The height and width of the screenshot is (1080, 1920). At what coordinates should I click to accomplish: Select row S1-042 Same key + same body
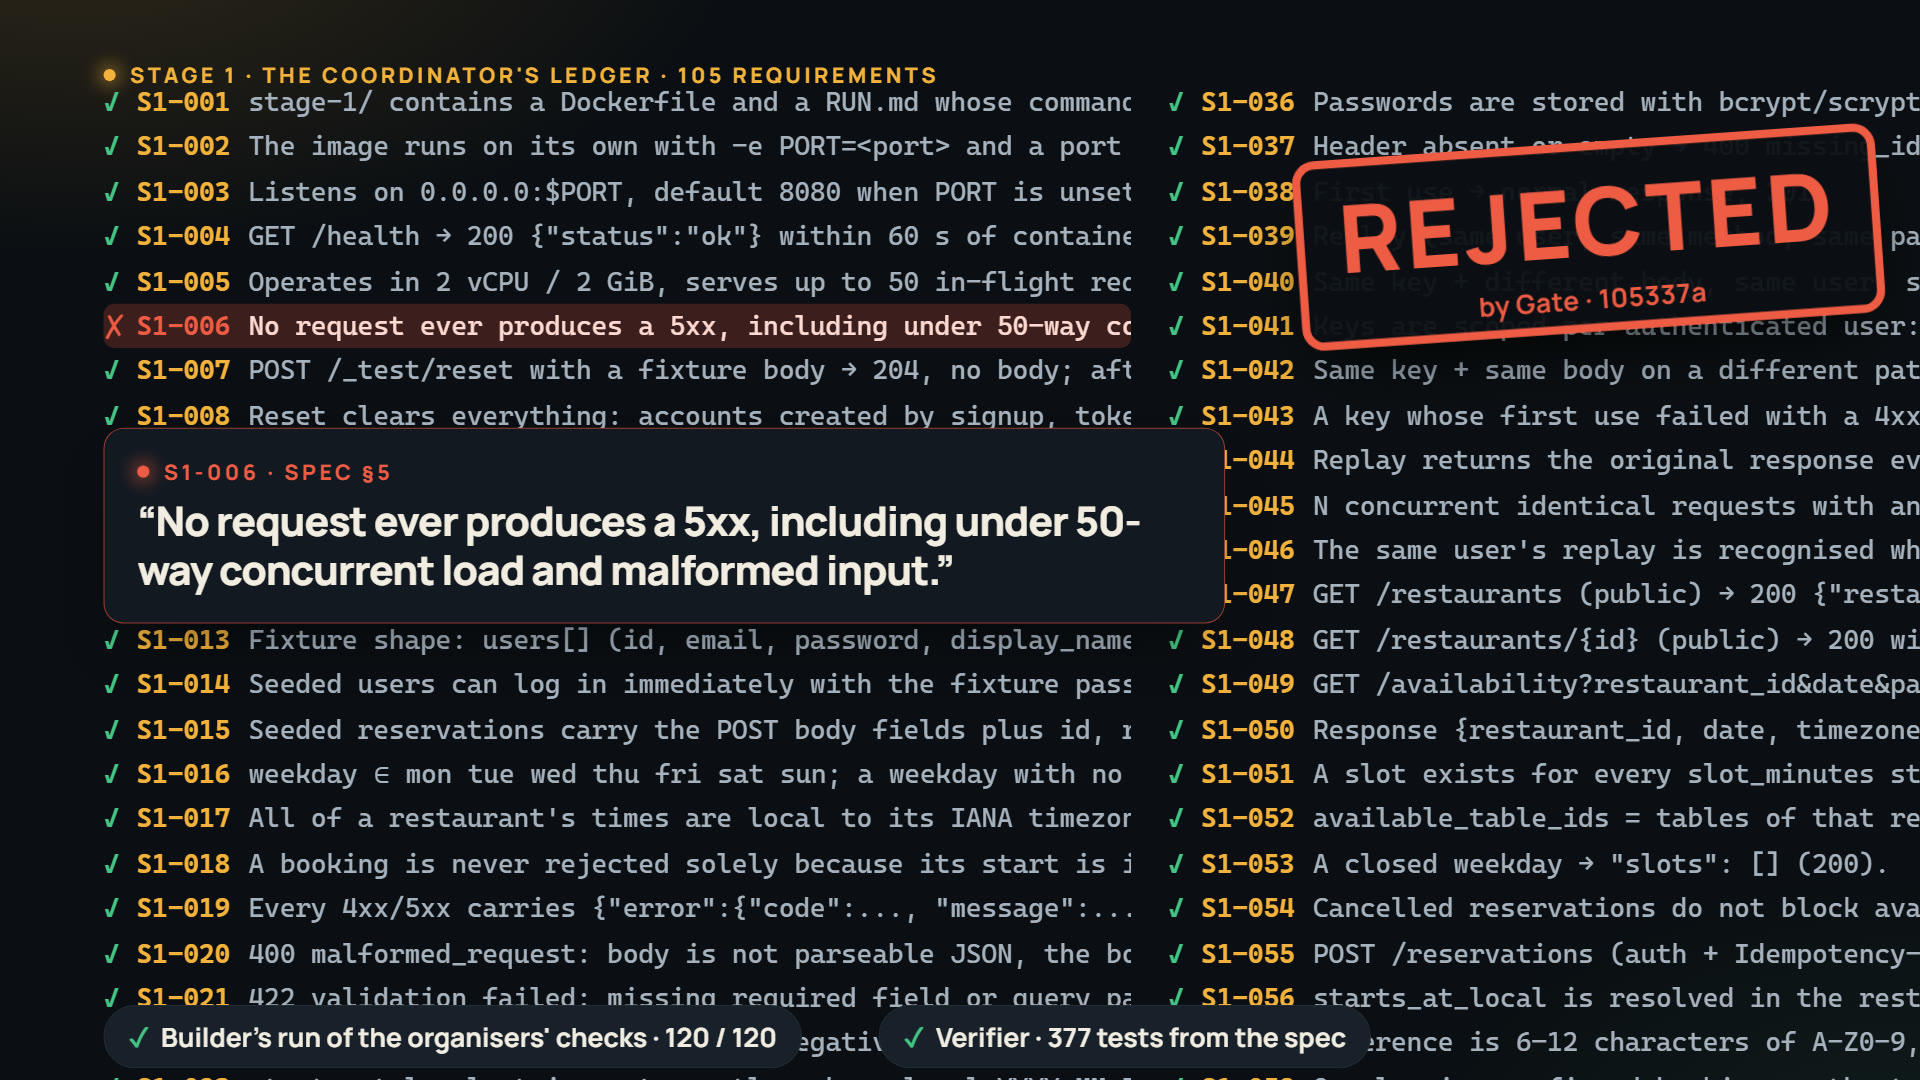(x=1544, y=371)
